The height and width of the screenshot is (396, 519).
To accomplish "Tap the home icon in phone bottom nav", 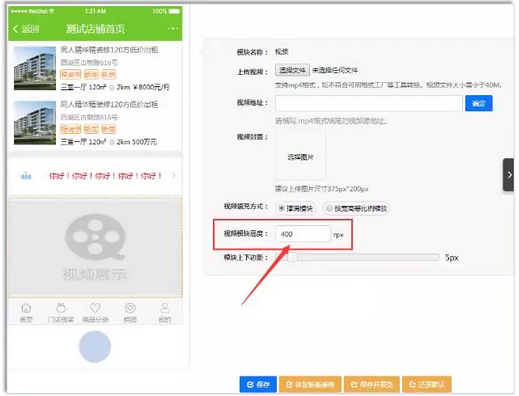I will [26, 308].
